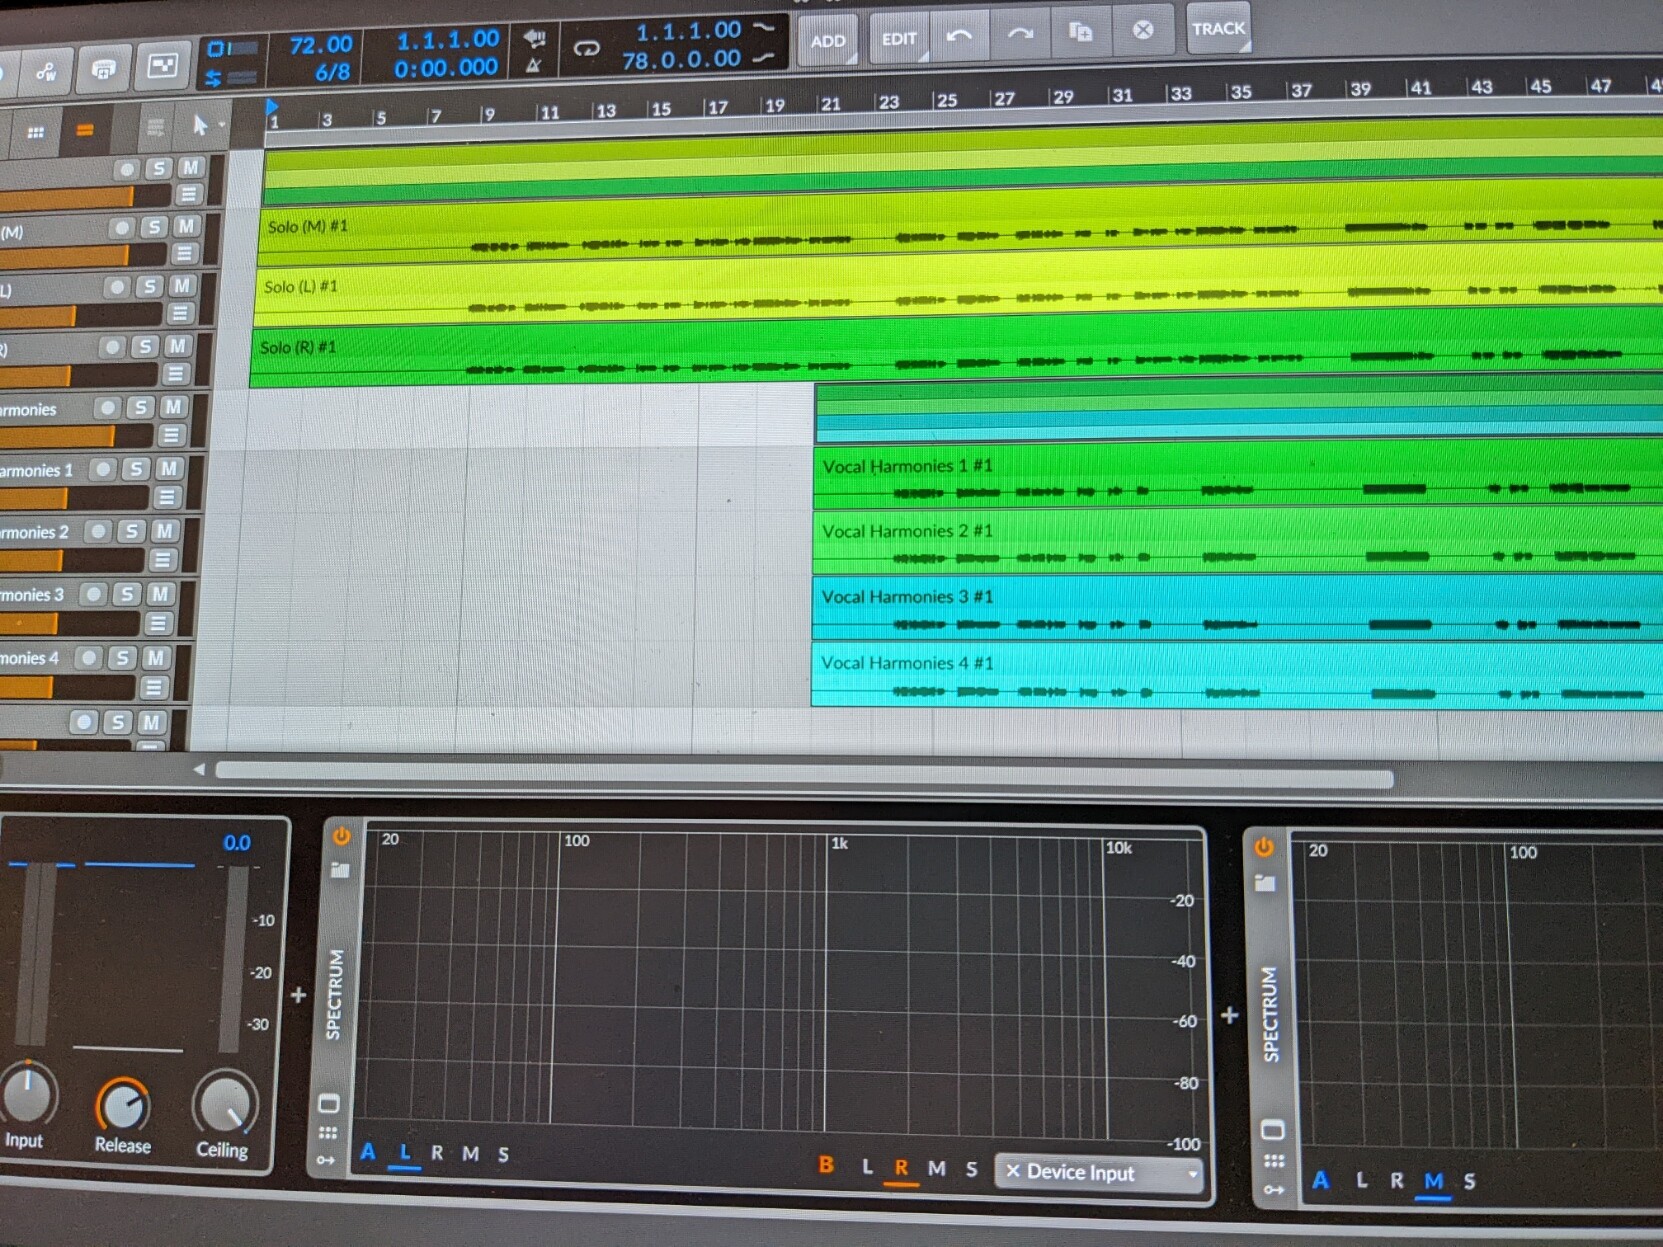Click the punch-in speaker icon above the metronome

[535, 38]
